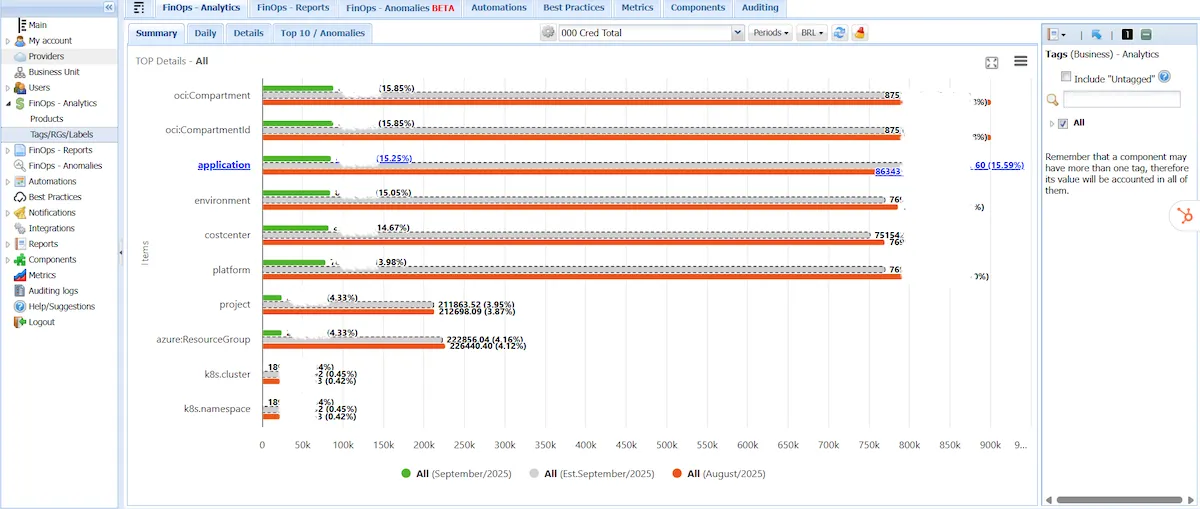This screenshot has width=1200, height=509.
Task: Select the Top 10 / Anomalies tab
Action: (322, 33)
